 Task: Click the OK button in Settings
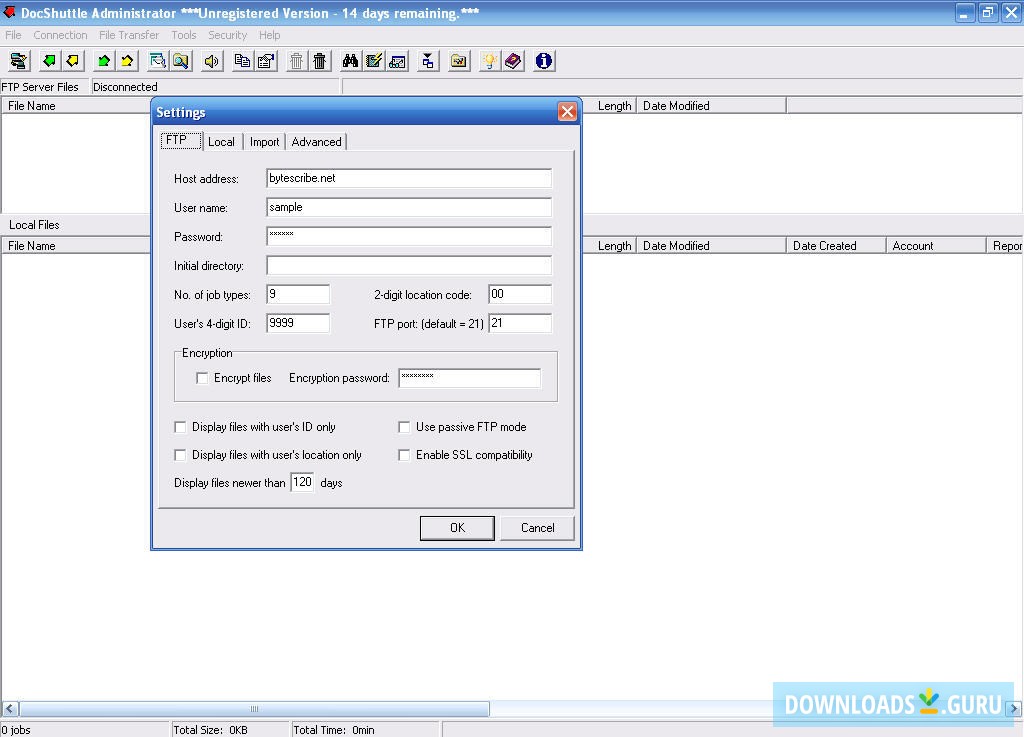[457, 528]
